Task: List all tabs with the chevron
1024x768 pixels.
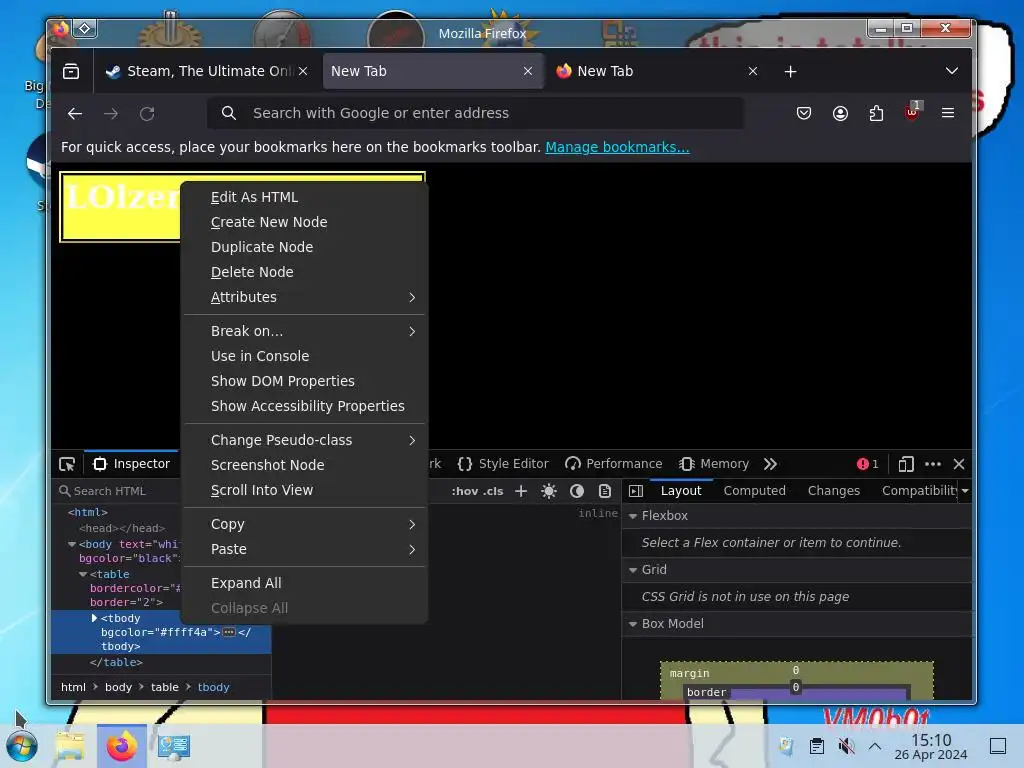Action: tap(952, 71)
